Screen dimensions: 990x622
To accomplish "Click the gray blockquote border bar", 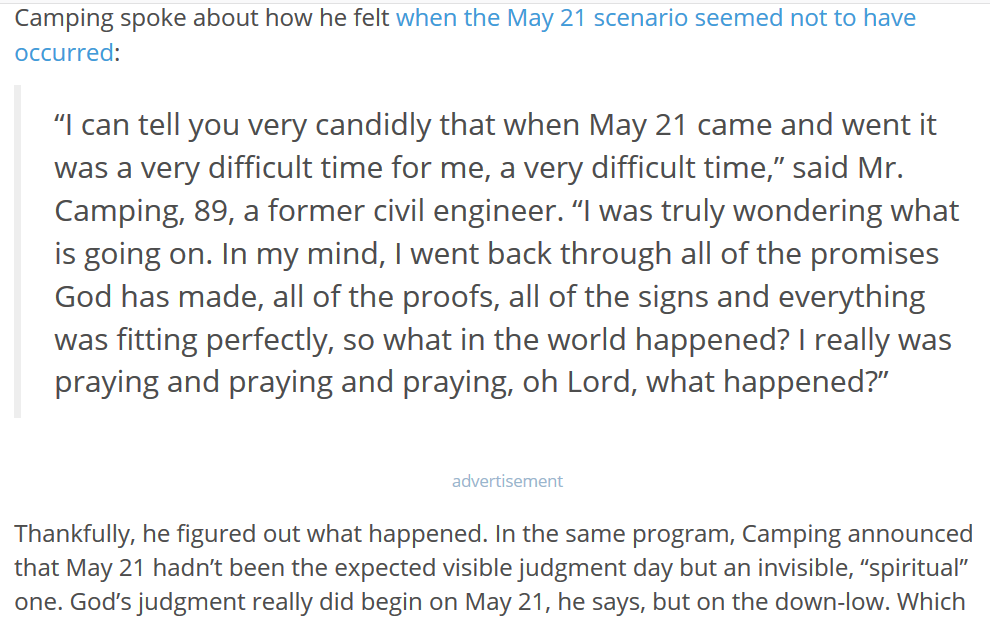I will coord(17,252).
